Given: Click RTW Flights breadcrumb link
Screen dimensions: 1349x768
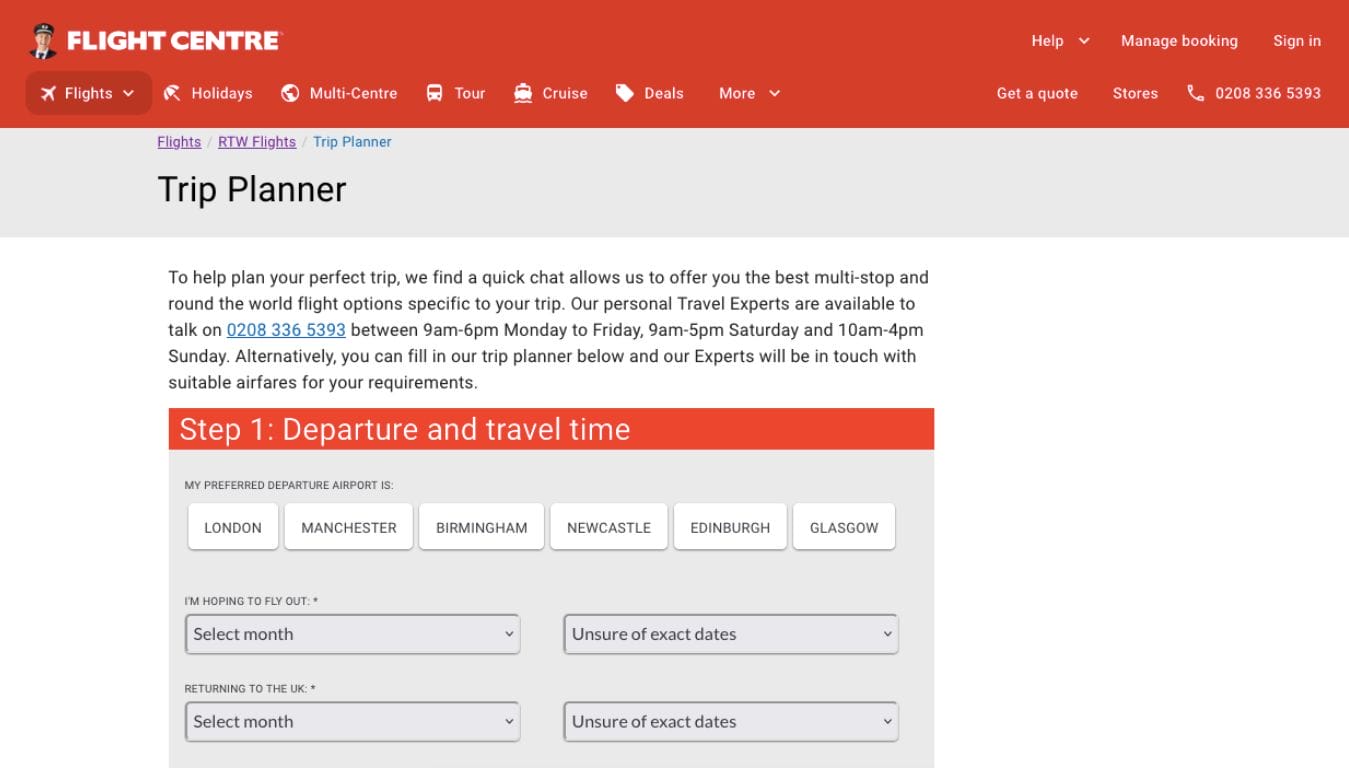Looking at the screenshot, I should [x=257, y=142].
